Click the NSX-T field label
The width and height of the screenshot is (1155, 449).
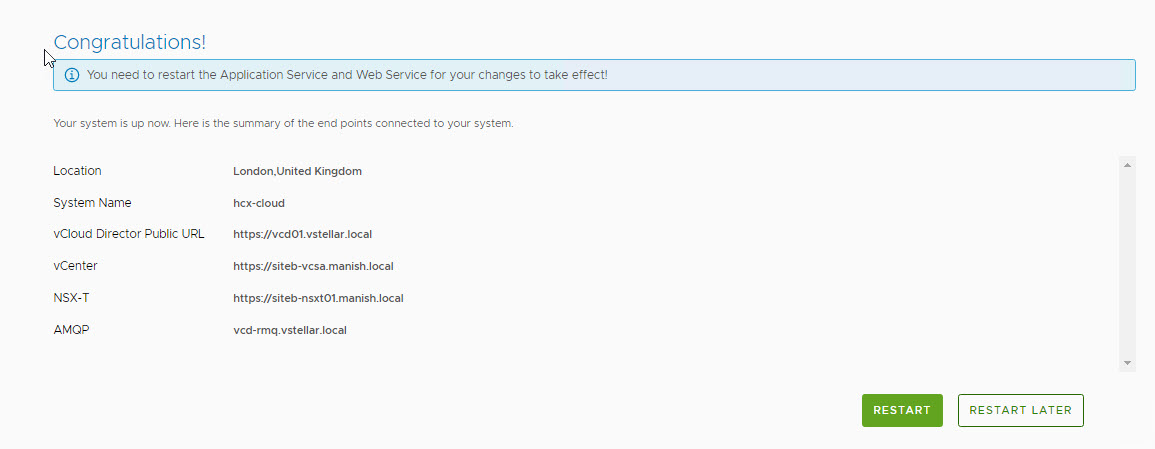[72, 298]
